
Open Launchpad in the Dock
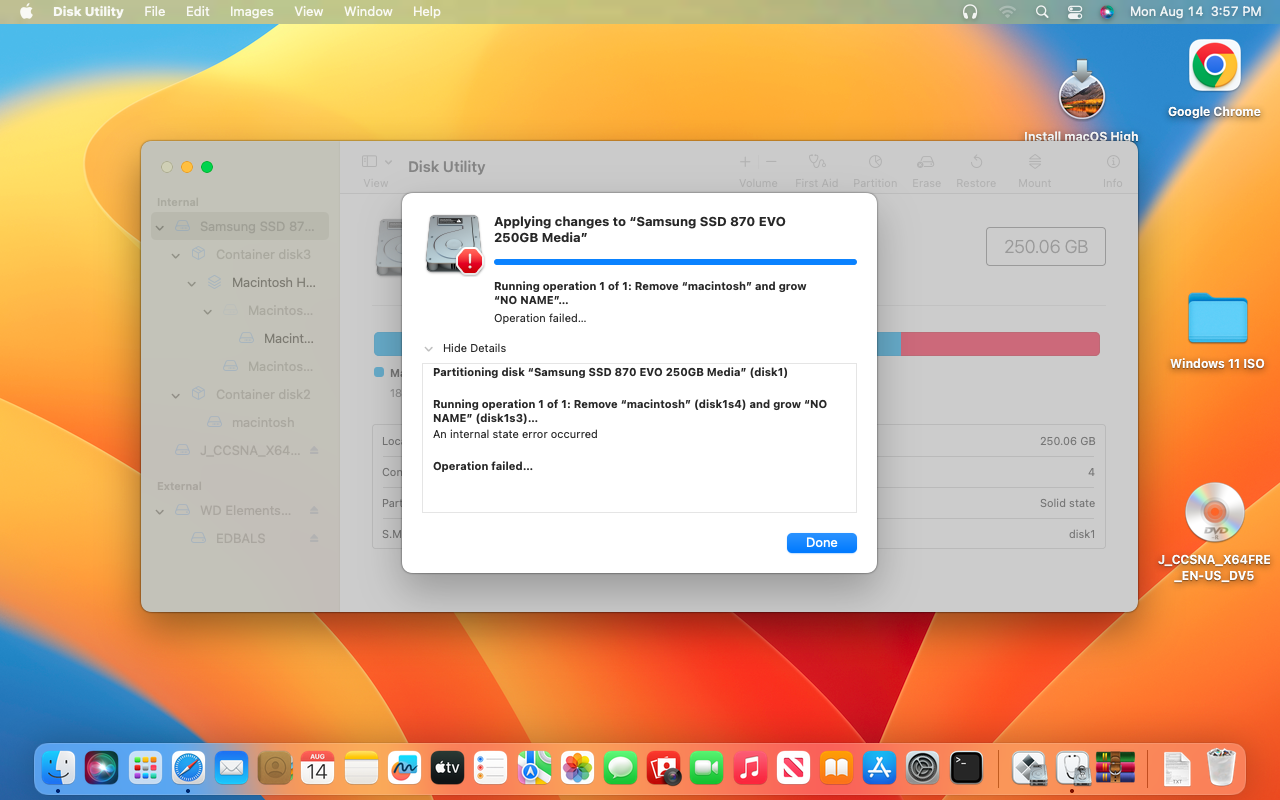145,768
